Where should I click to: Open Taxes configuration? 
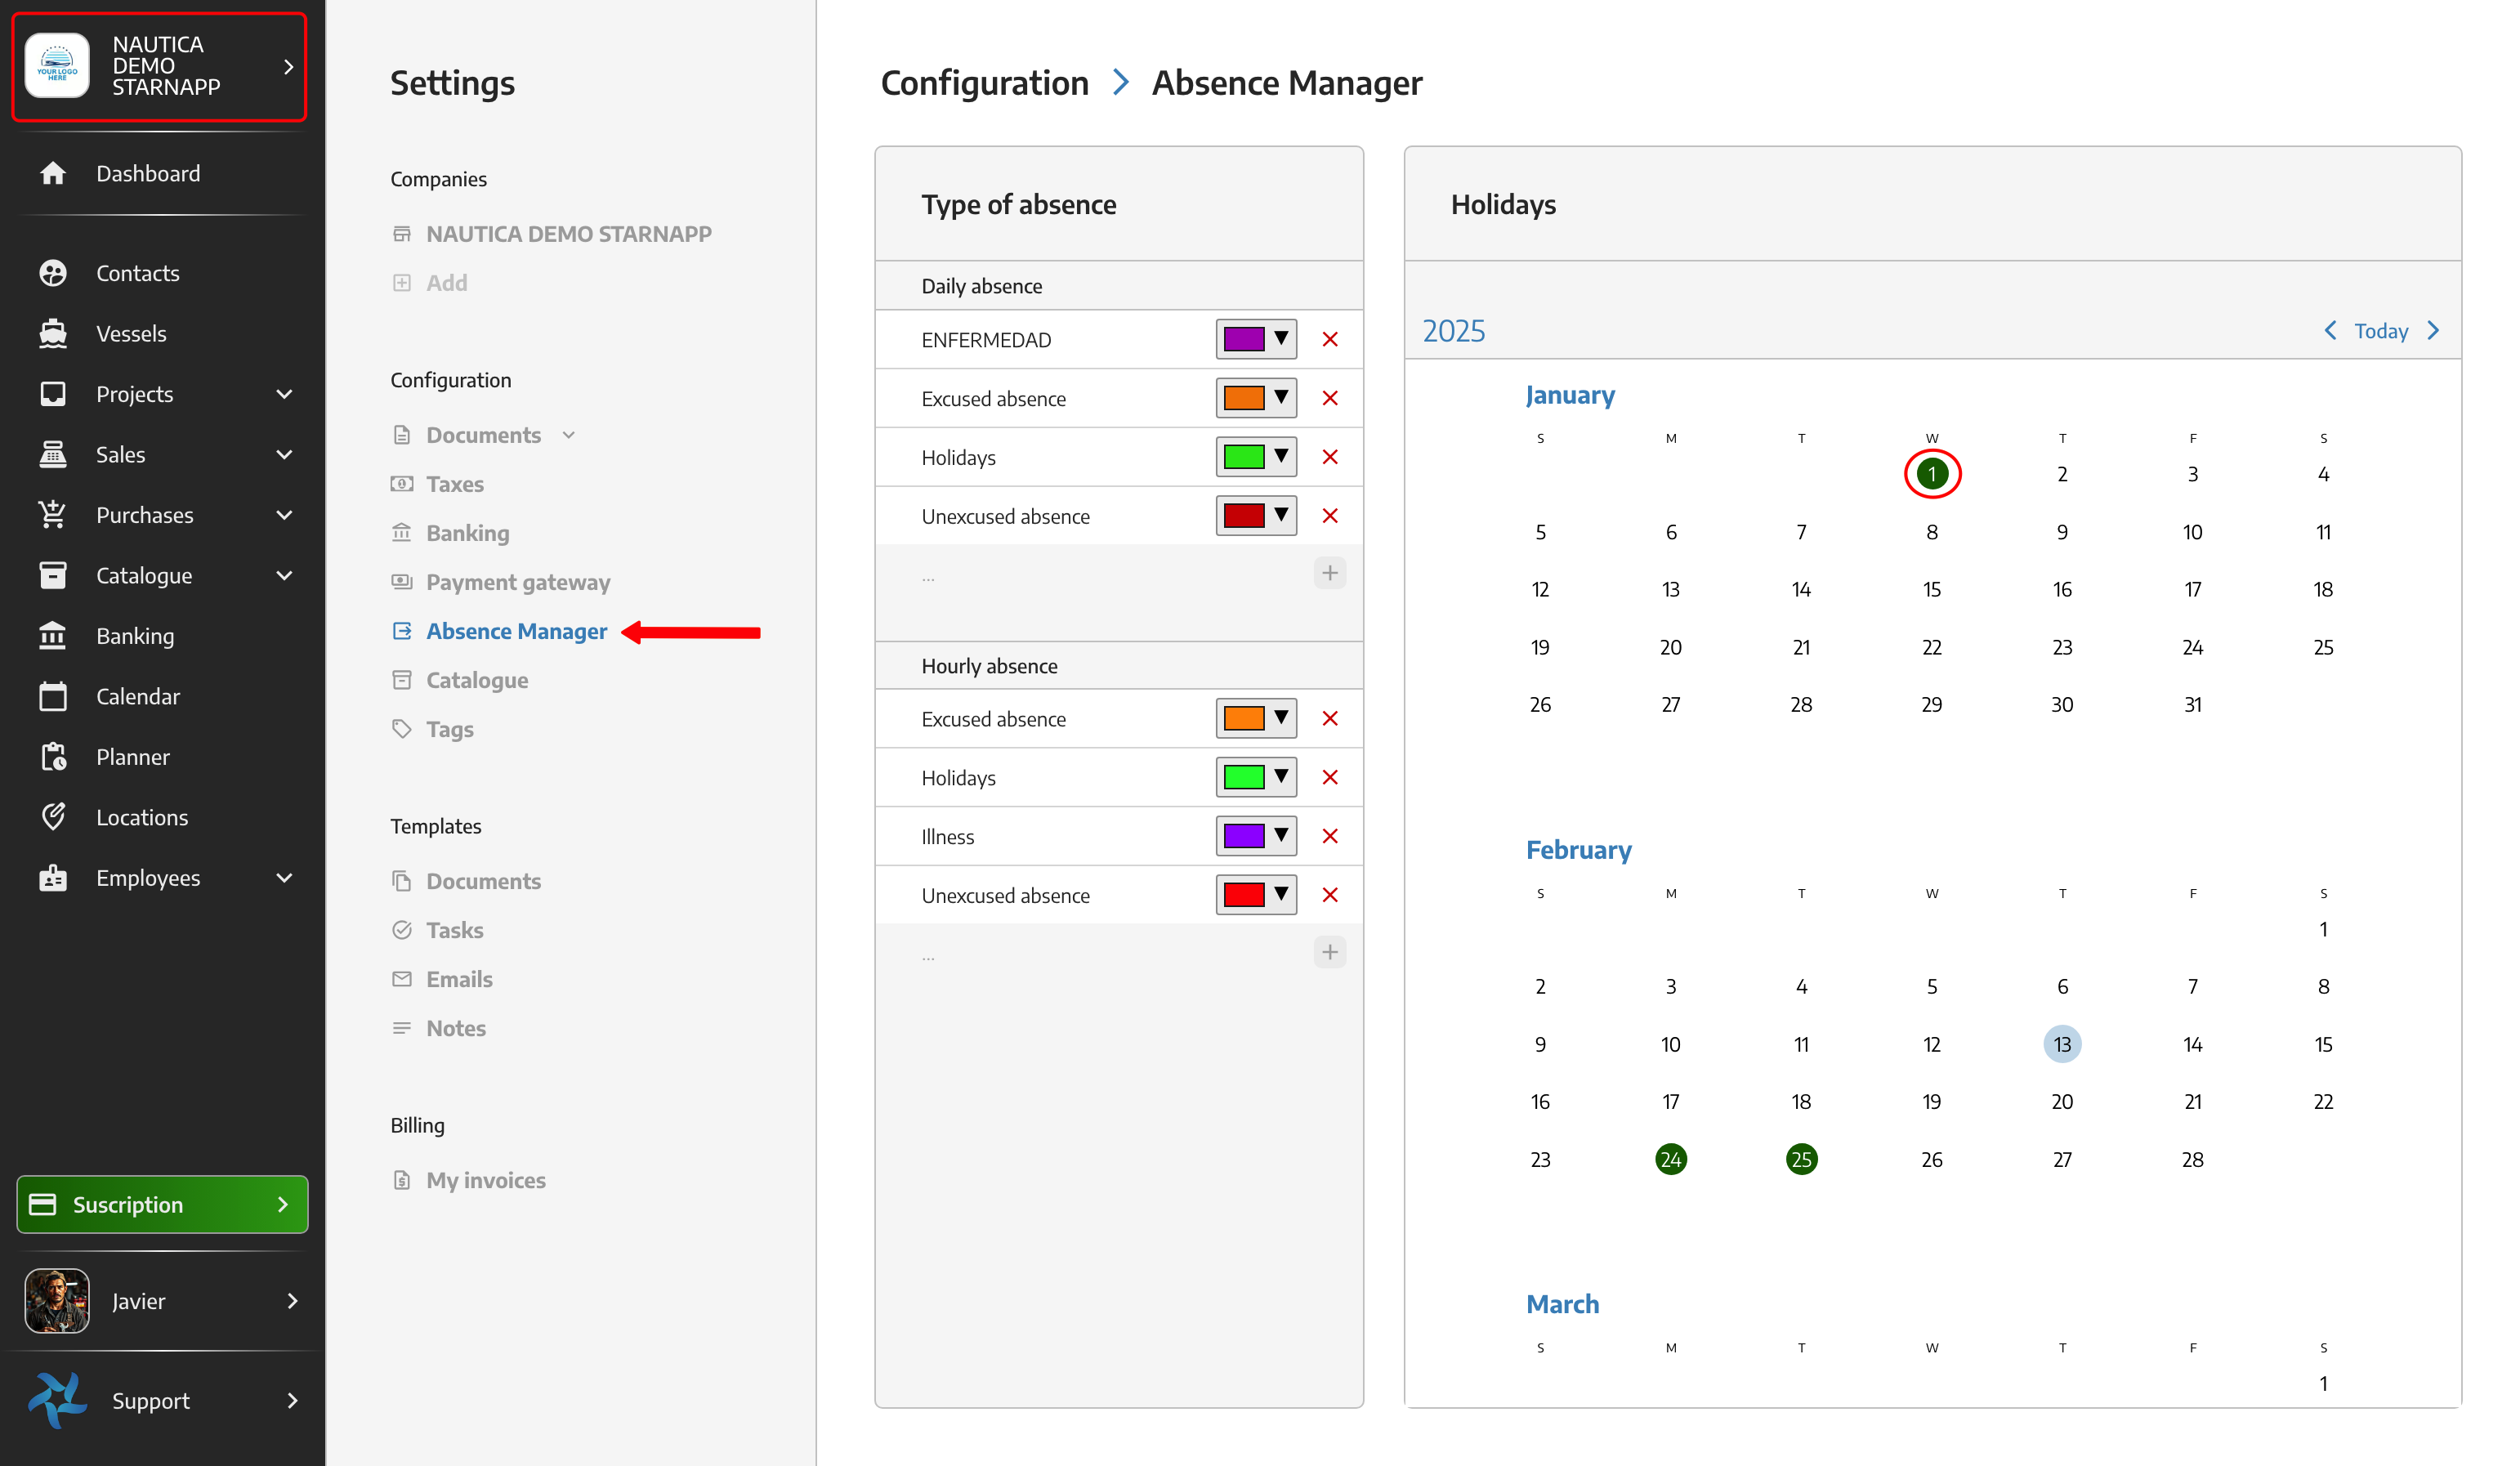point(455,484)
